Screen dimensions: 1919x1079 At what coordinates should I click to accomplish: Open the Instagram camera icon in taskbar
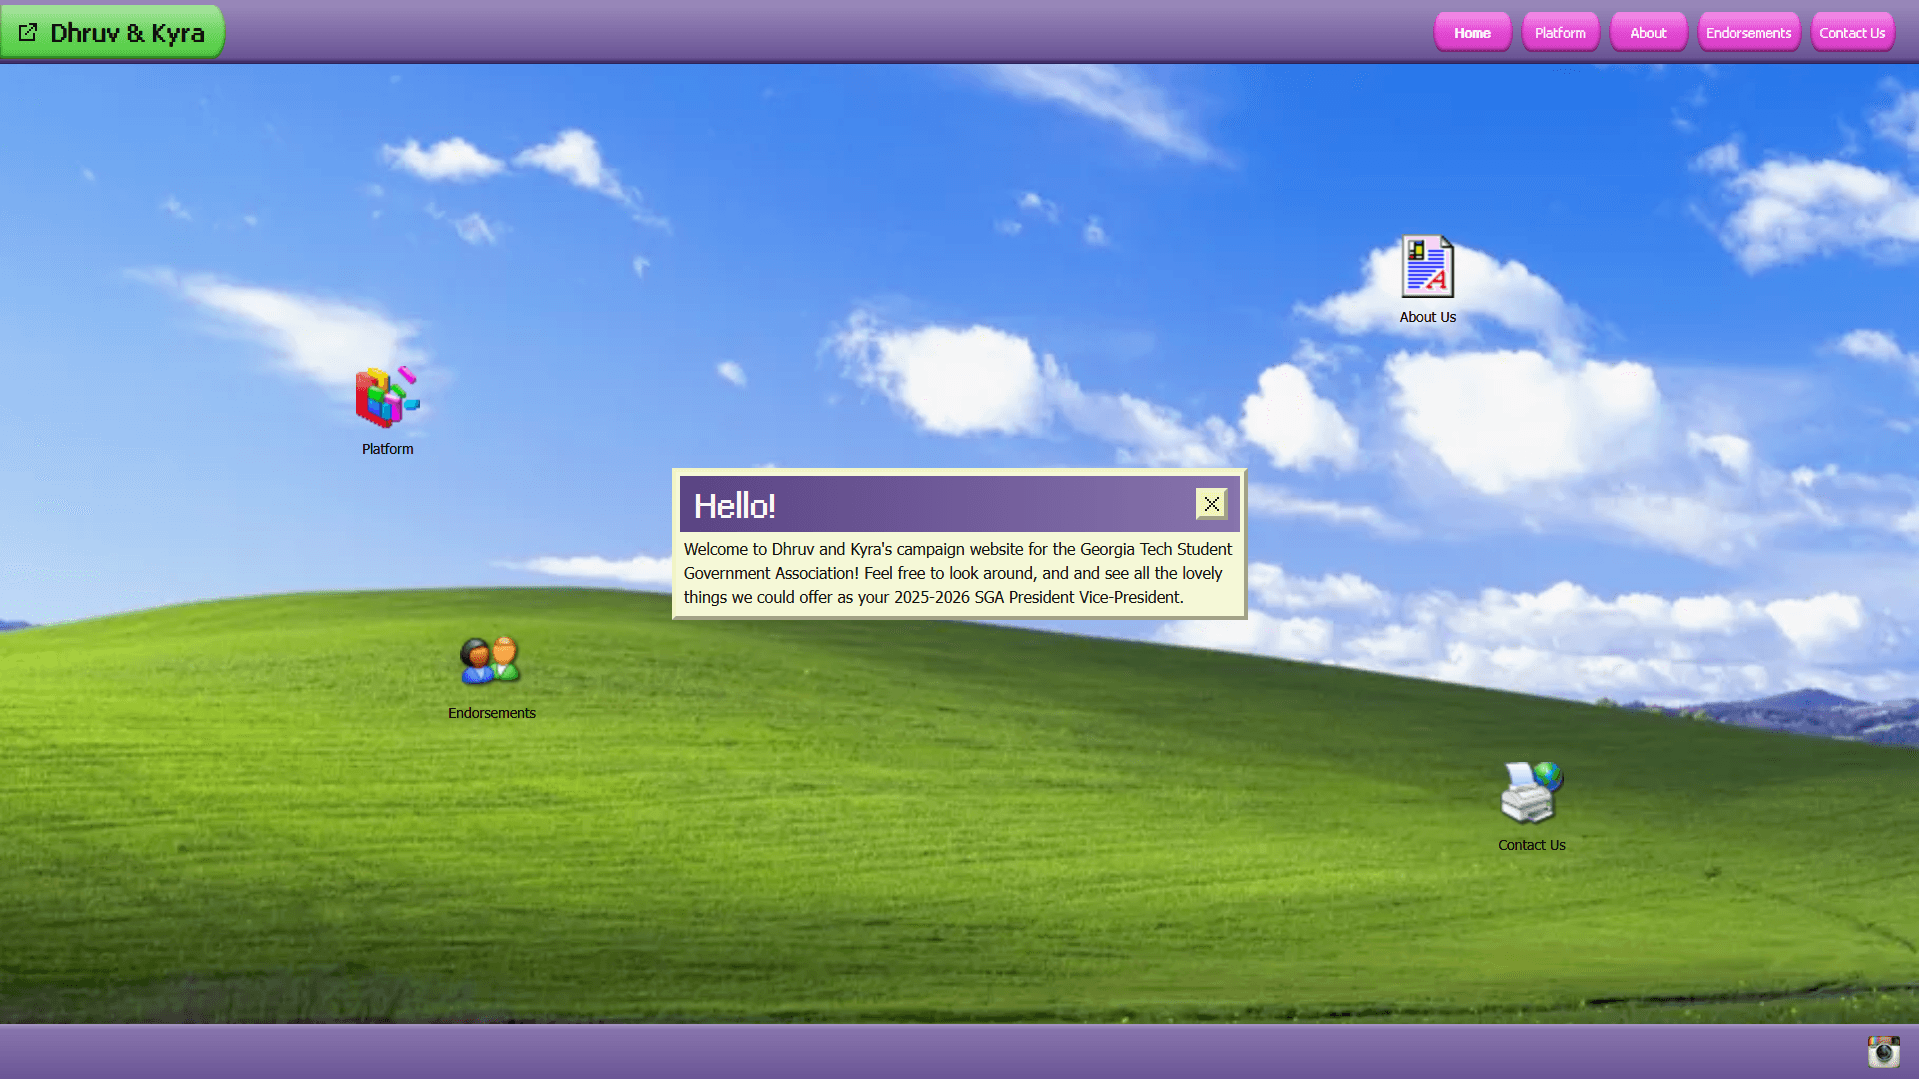click(x=1884, y=1052)
